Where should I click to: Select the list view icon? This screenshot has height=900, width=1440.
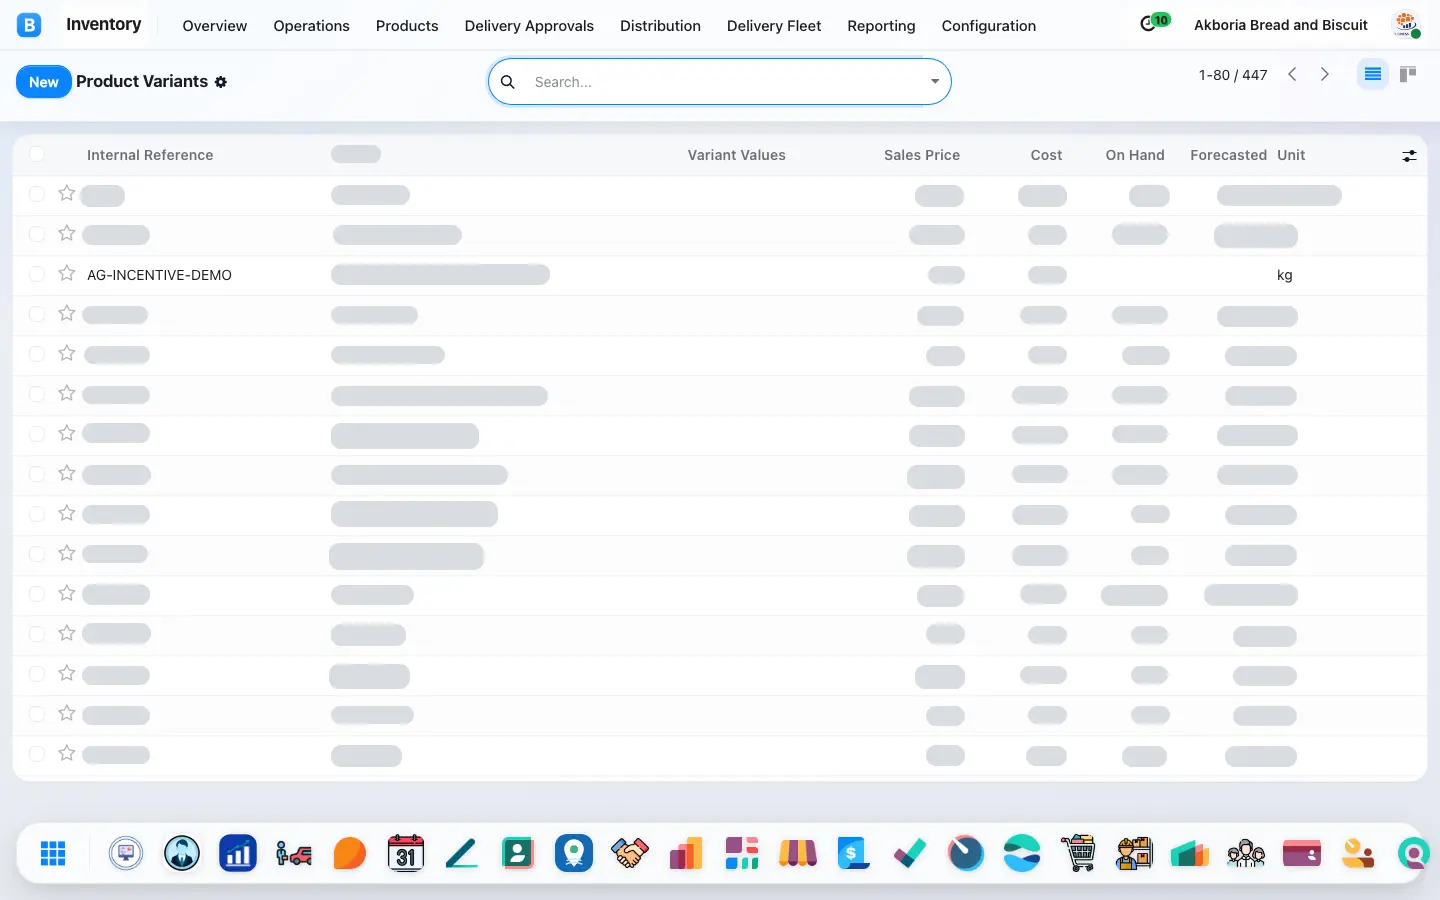coord(1373,74)
